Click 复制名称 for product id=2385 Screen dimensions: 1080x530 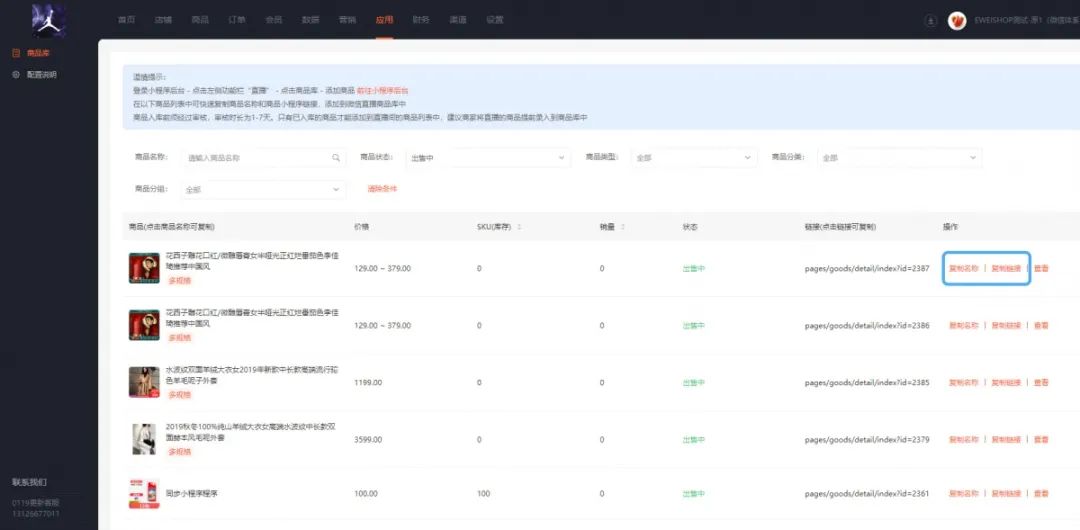[964, 383]
